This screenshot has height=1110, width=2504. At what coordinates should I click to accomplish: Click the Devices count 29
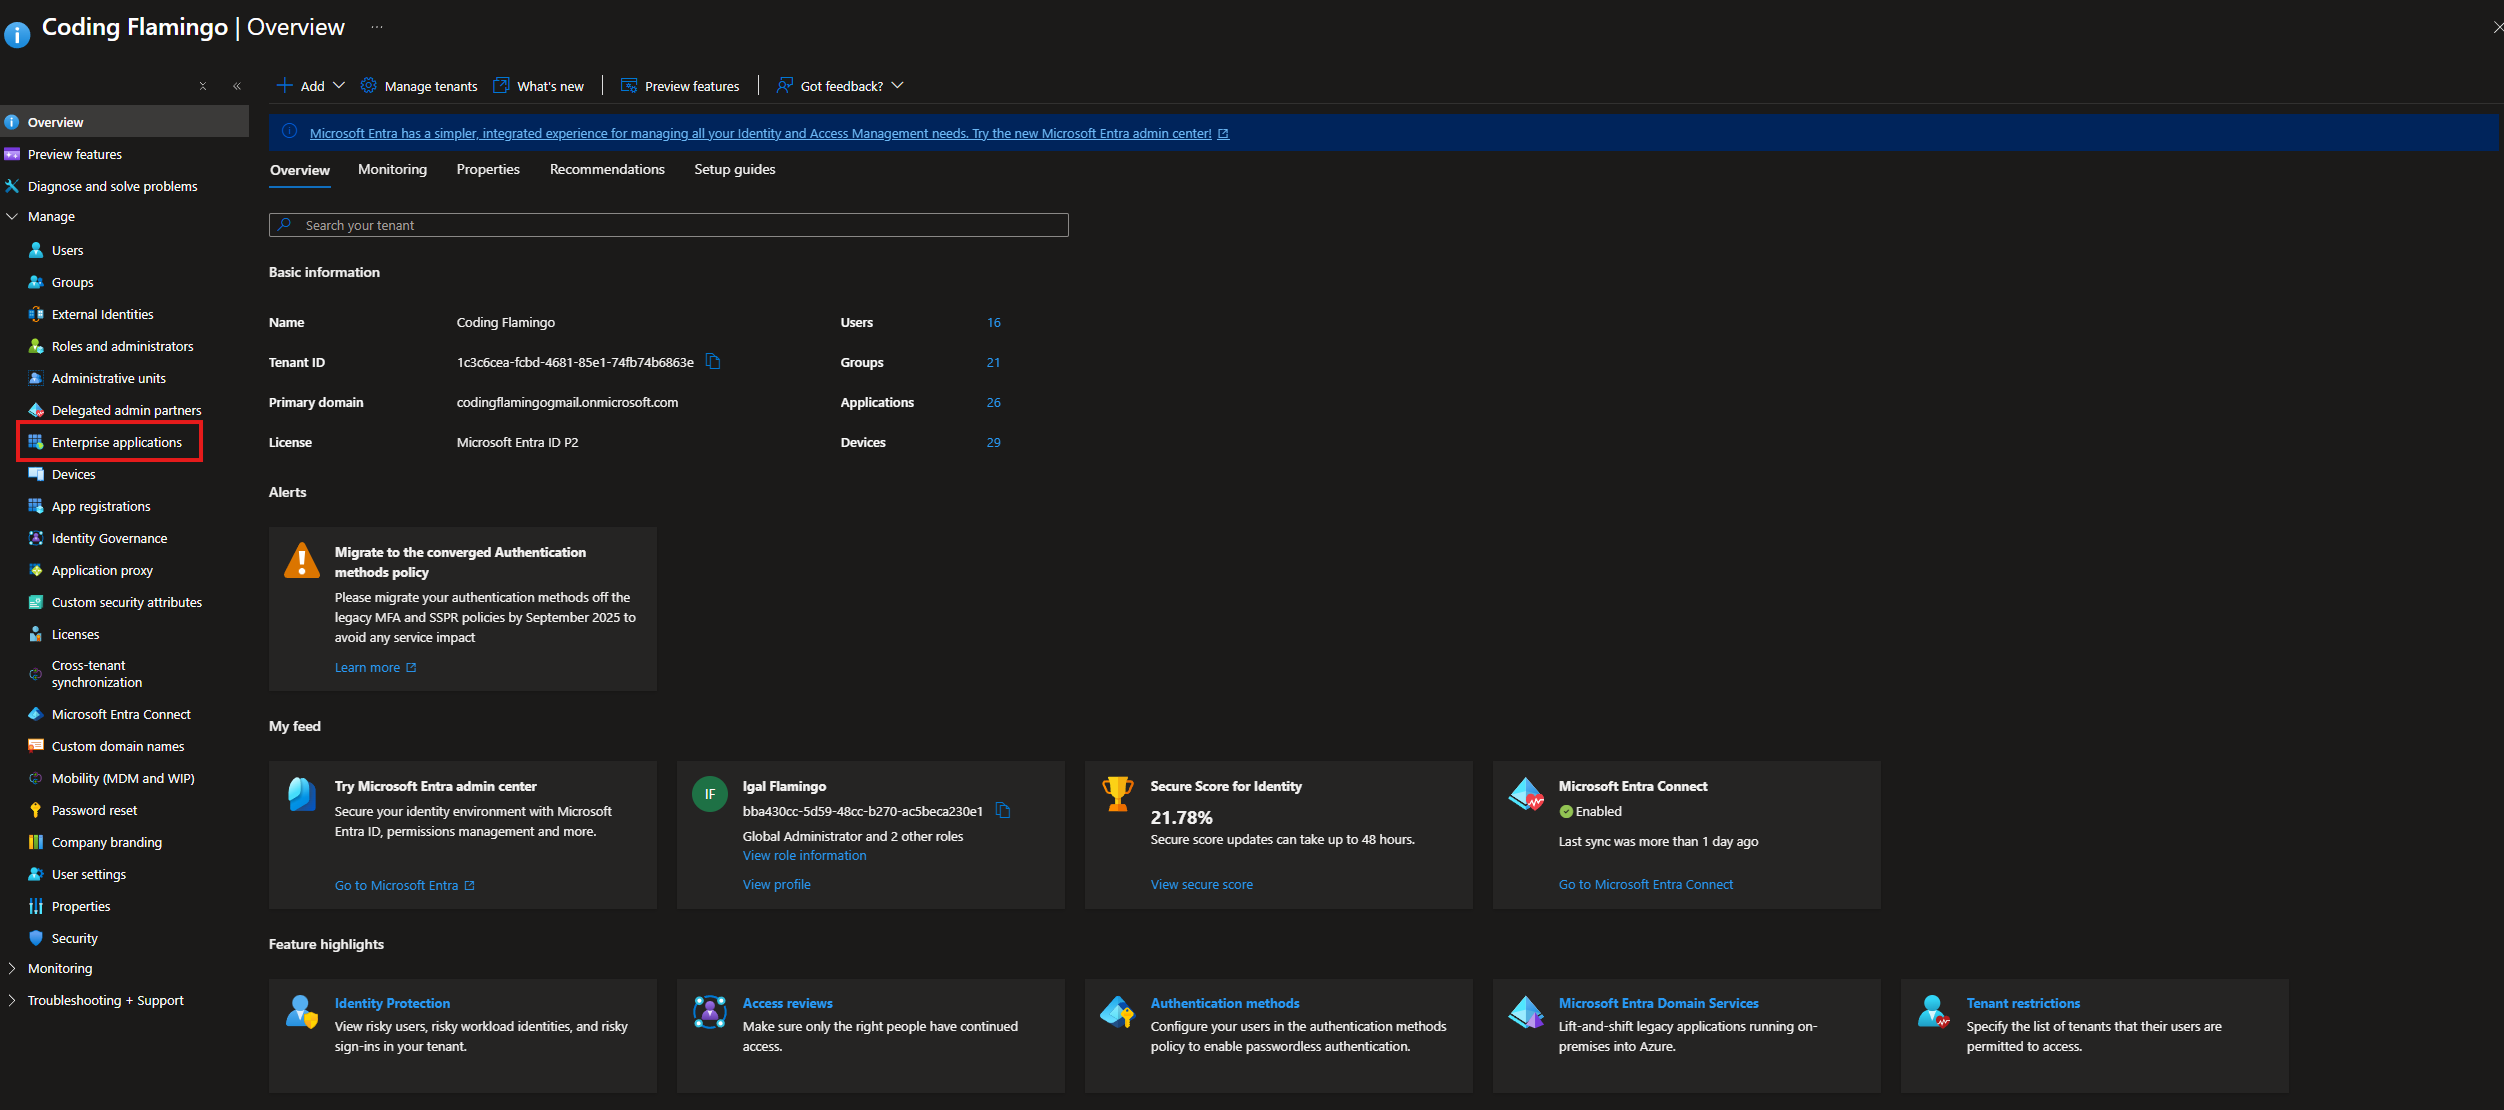993,442
